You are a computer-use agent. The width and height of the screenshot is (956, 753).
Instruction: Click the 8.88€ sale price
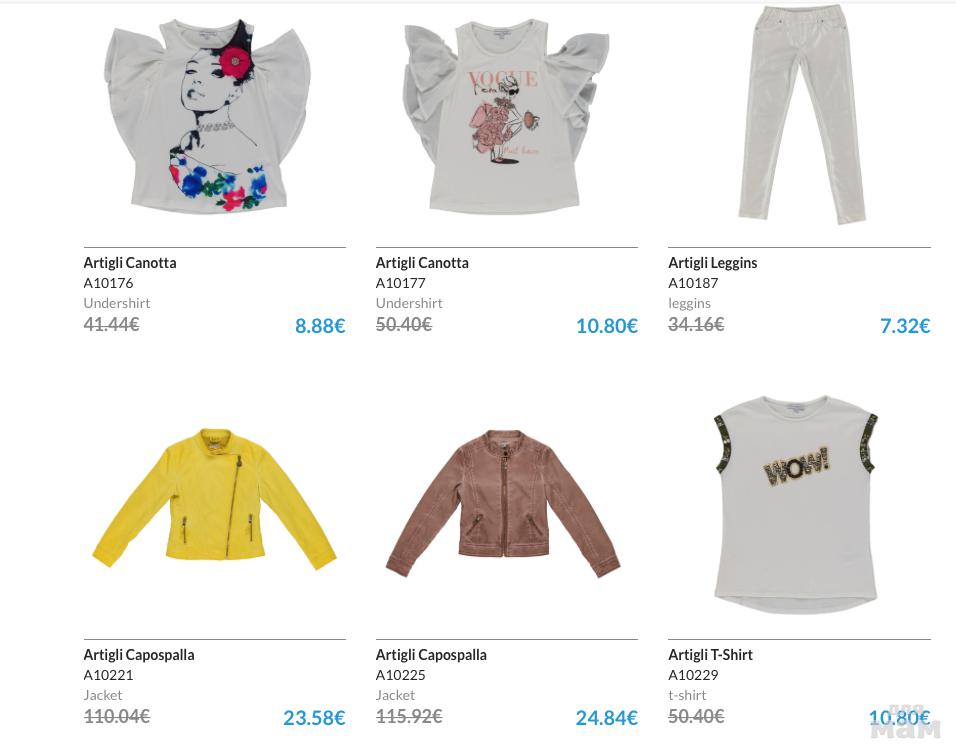320,326
